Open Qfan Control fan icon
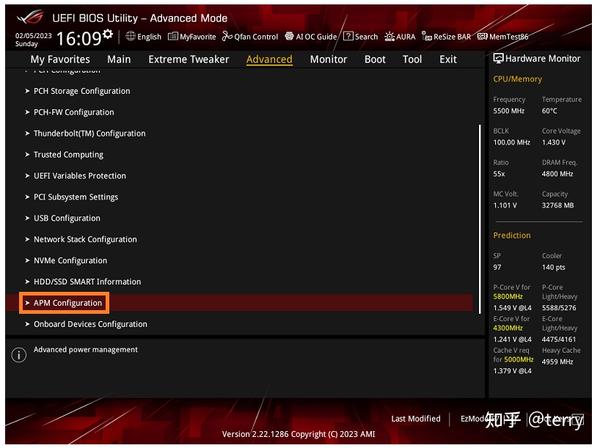Viewport: 600px width, 448px height. (x=227, y=36)
